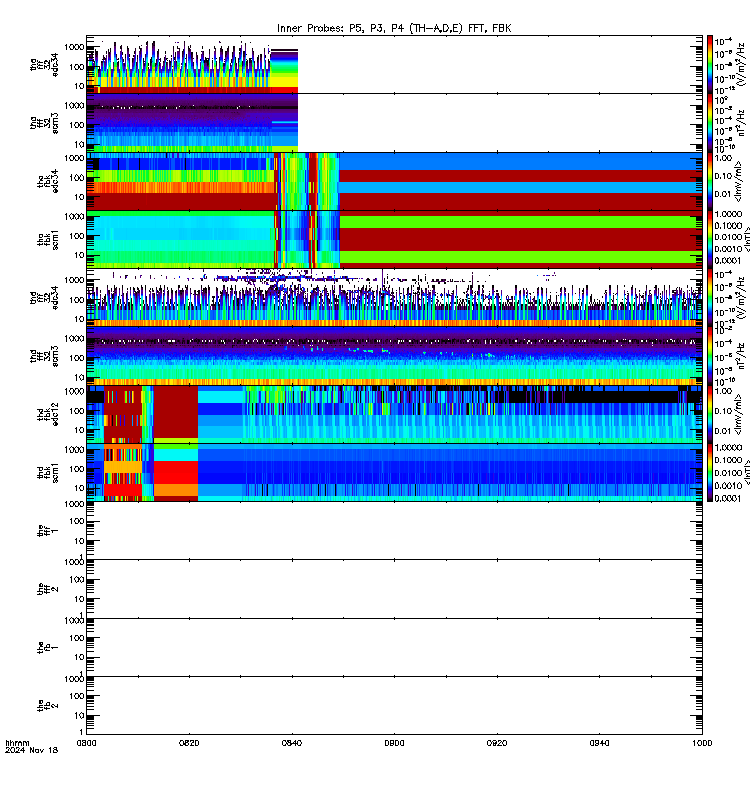Click the "hhmm" time format label

point(17,743)
